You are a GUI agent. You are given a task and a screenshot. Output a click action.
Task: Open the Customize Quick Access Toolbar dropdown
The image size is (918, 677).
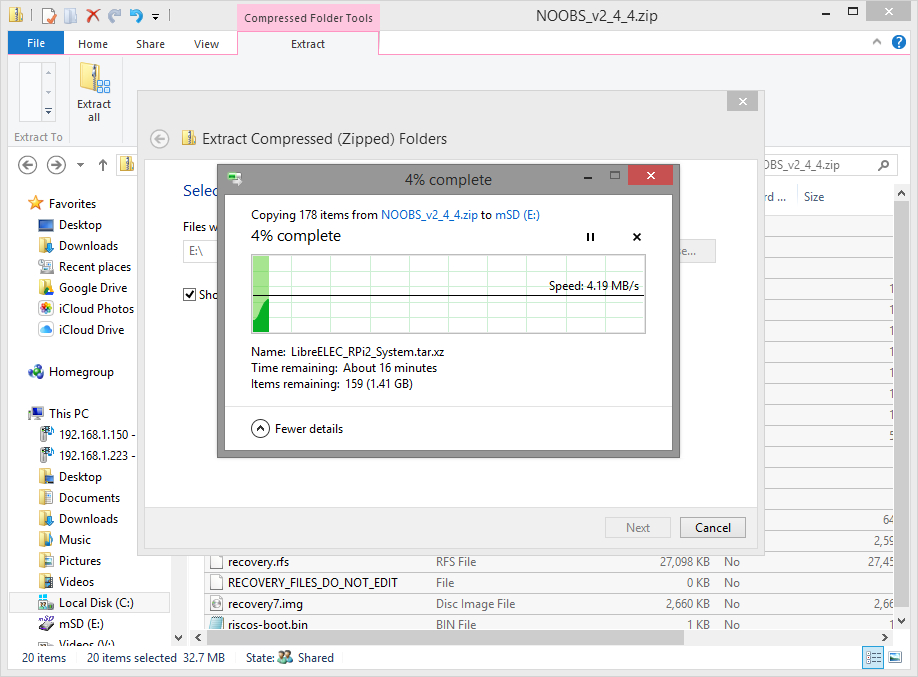click(155, 17)
